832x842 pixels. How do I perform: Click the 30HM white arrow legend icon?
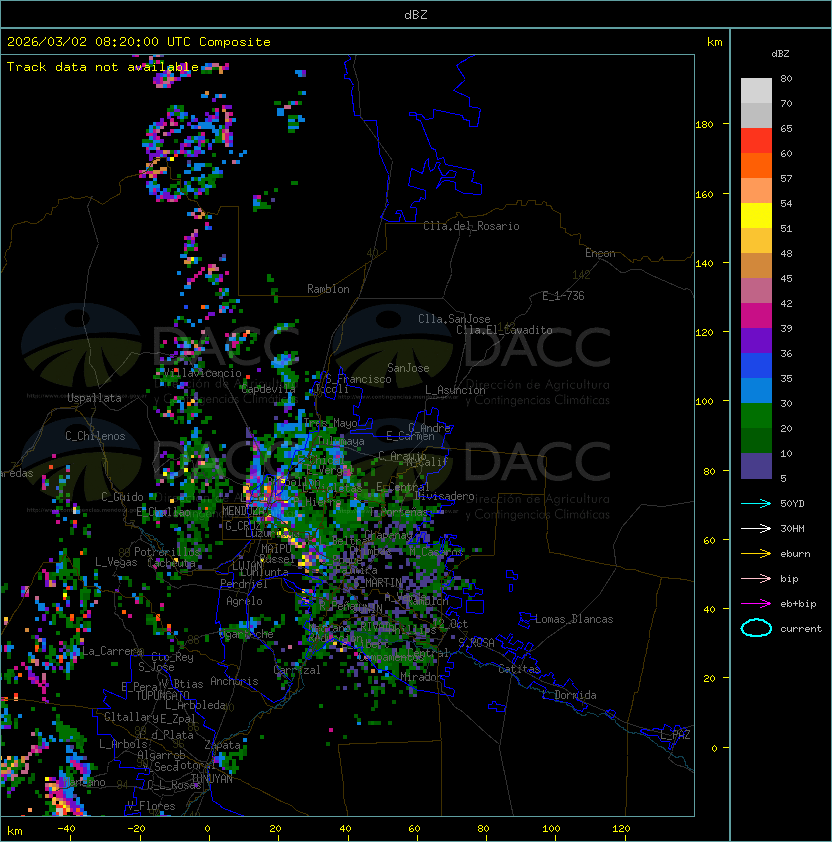pyautogui.click(x=756, y=529)
